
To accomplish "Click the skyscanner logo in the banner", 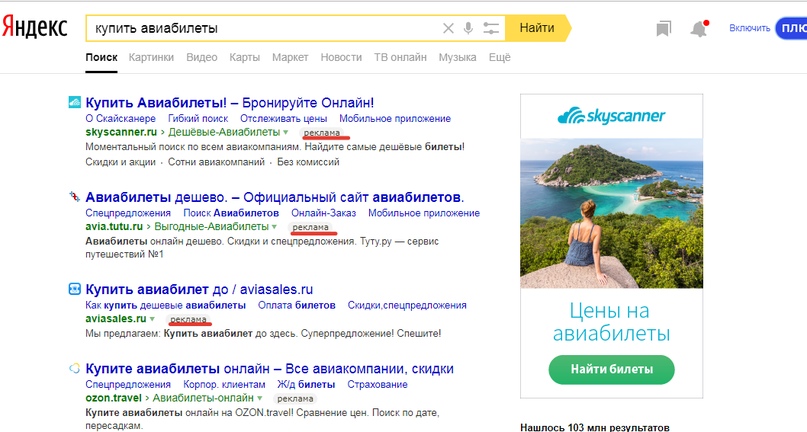I will coord(611,115).
